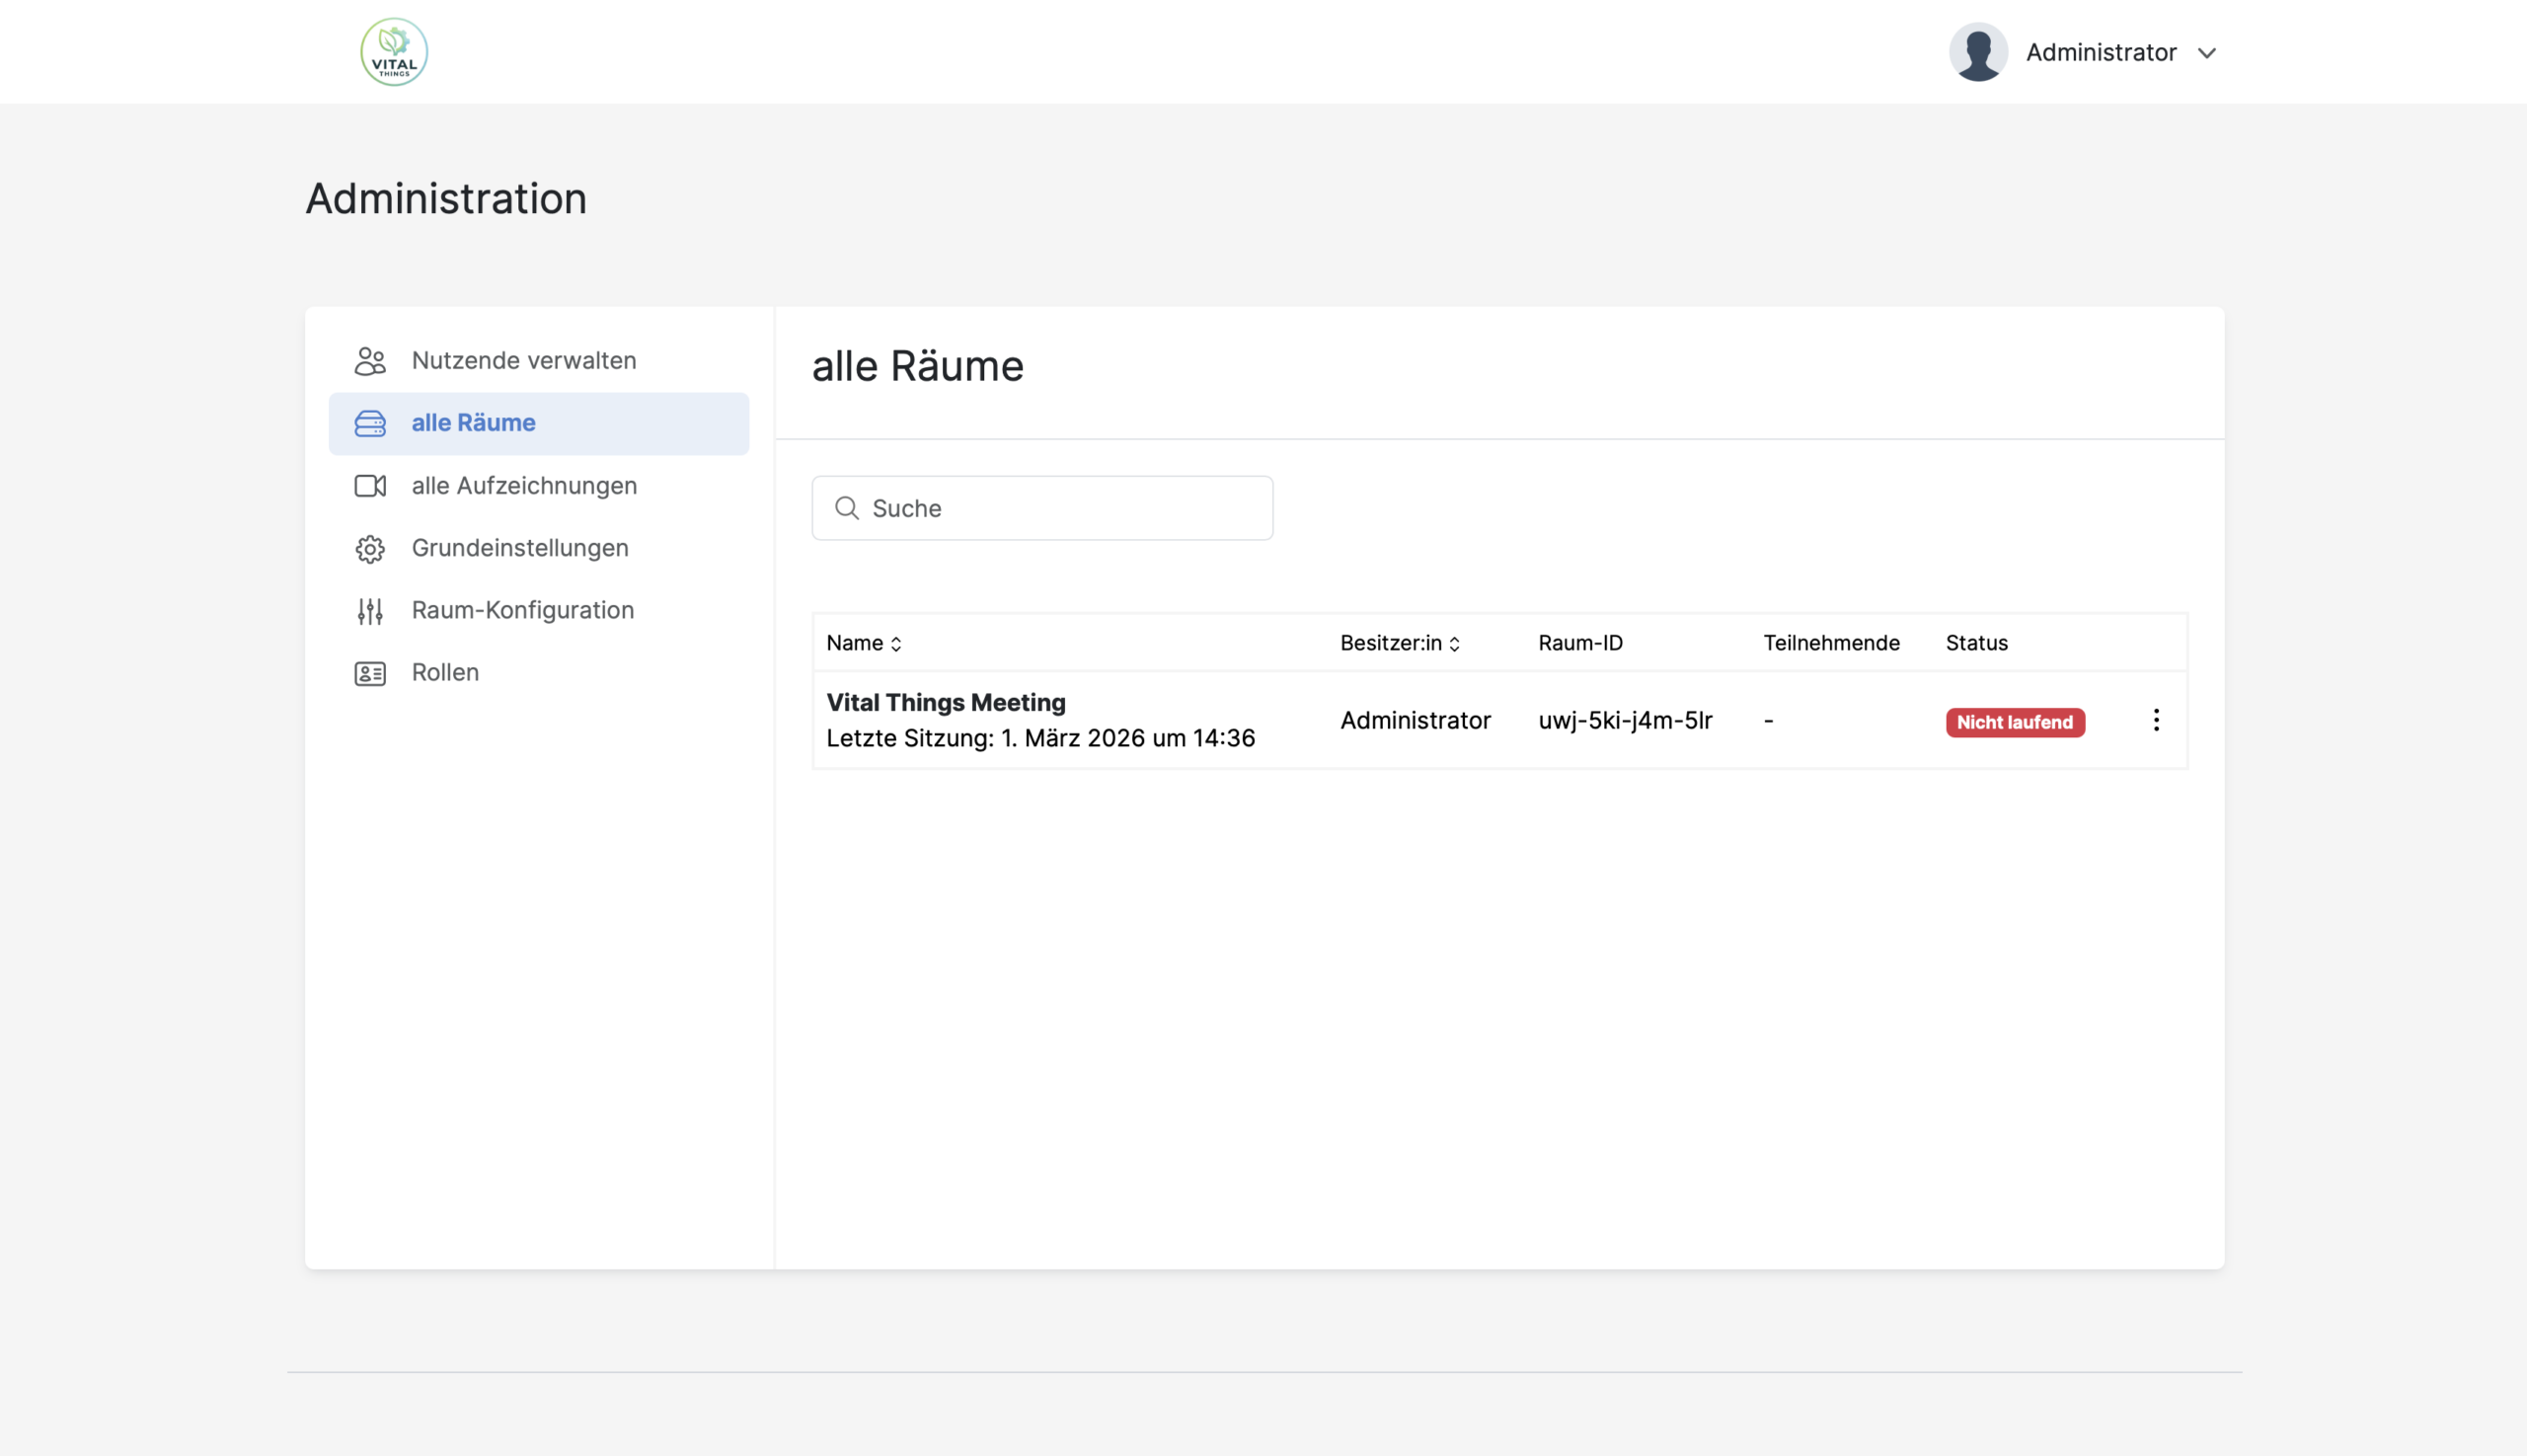This screenshot has height=1456, width=2527.
Task: Click the Vital Things Meeting room name
Action: click(x=945, y=702)
